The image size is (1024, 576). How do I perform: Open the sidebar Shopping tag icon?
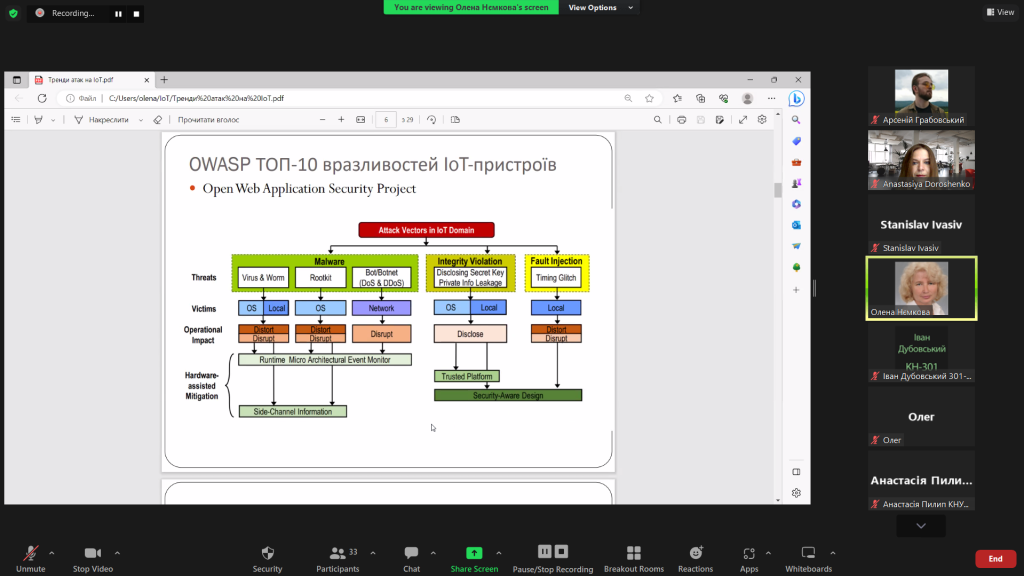point(796,141)
